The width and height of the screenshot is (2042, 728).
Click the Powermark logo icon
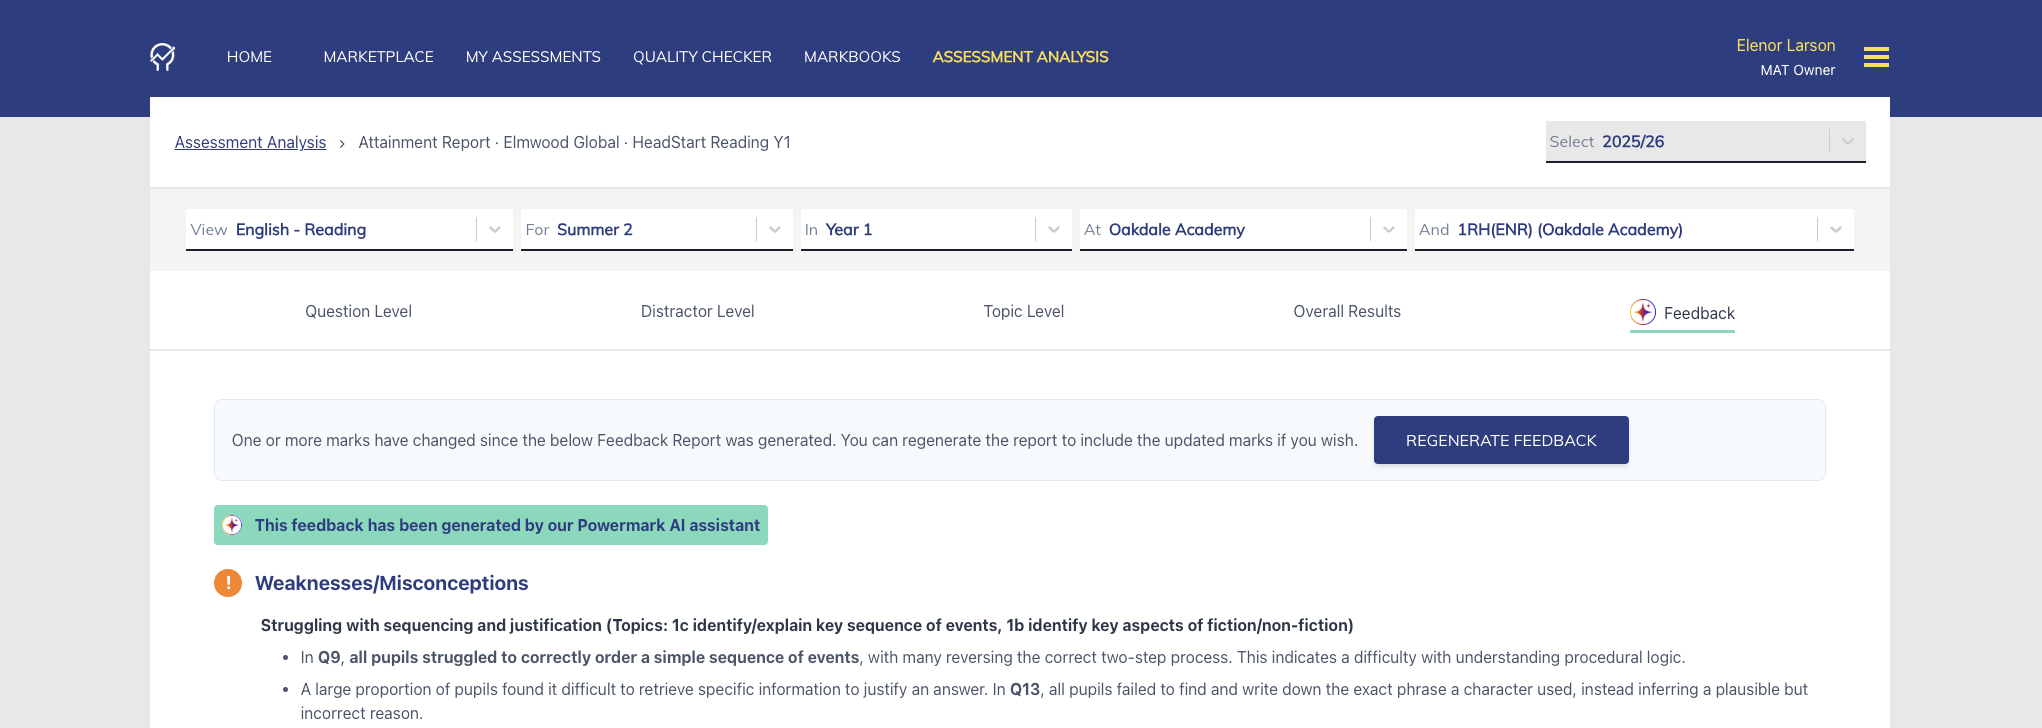click(x=162, y=57)
